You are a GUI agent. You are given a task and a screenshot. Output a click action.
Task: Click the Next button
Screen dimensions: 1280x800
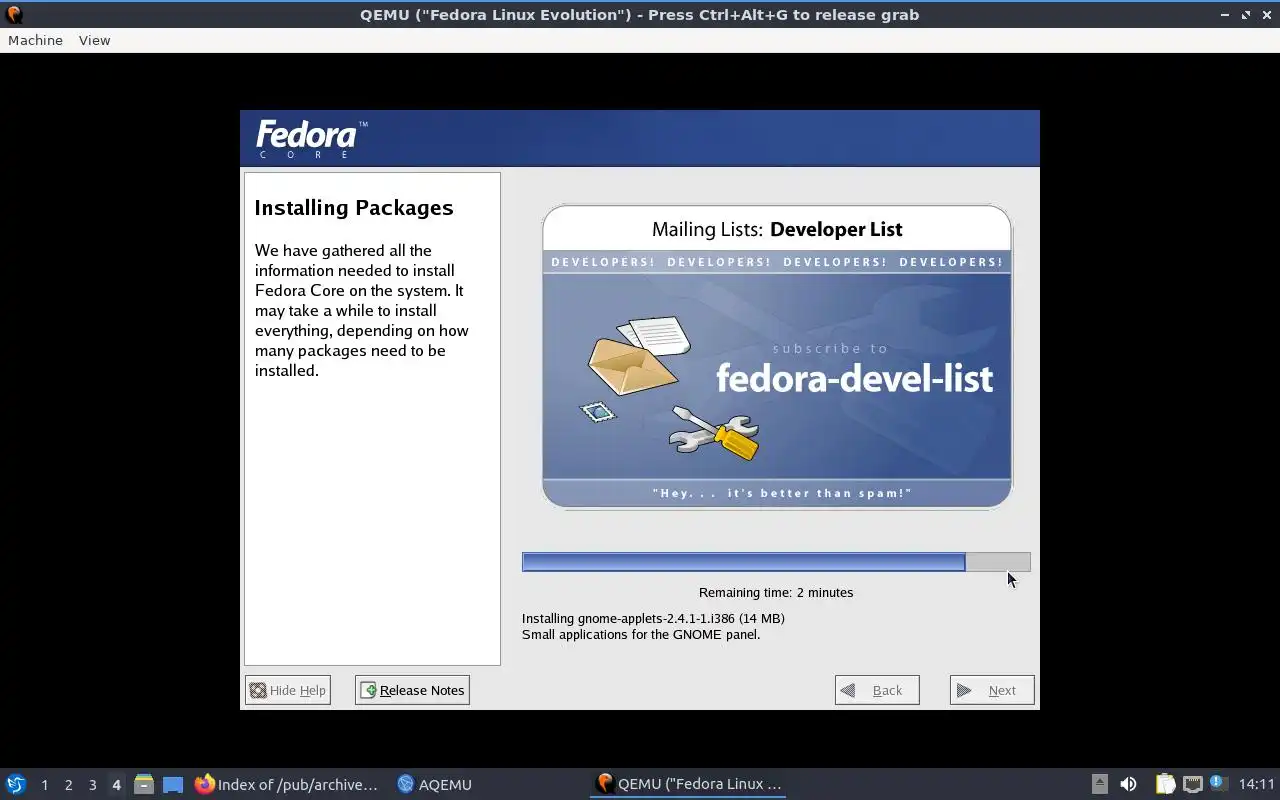(992, 690)
